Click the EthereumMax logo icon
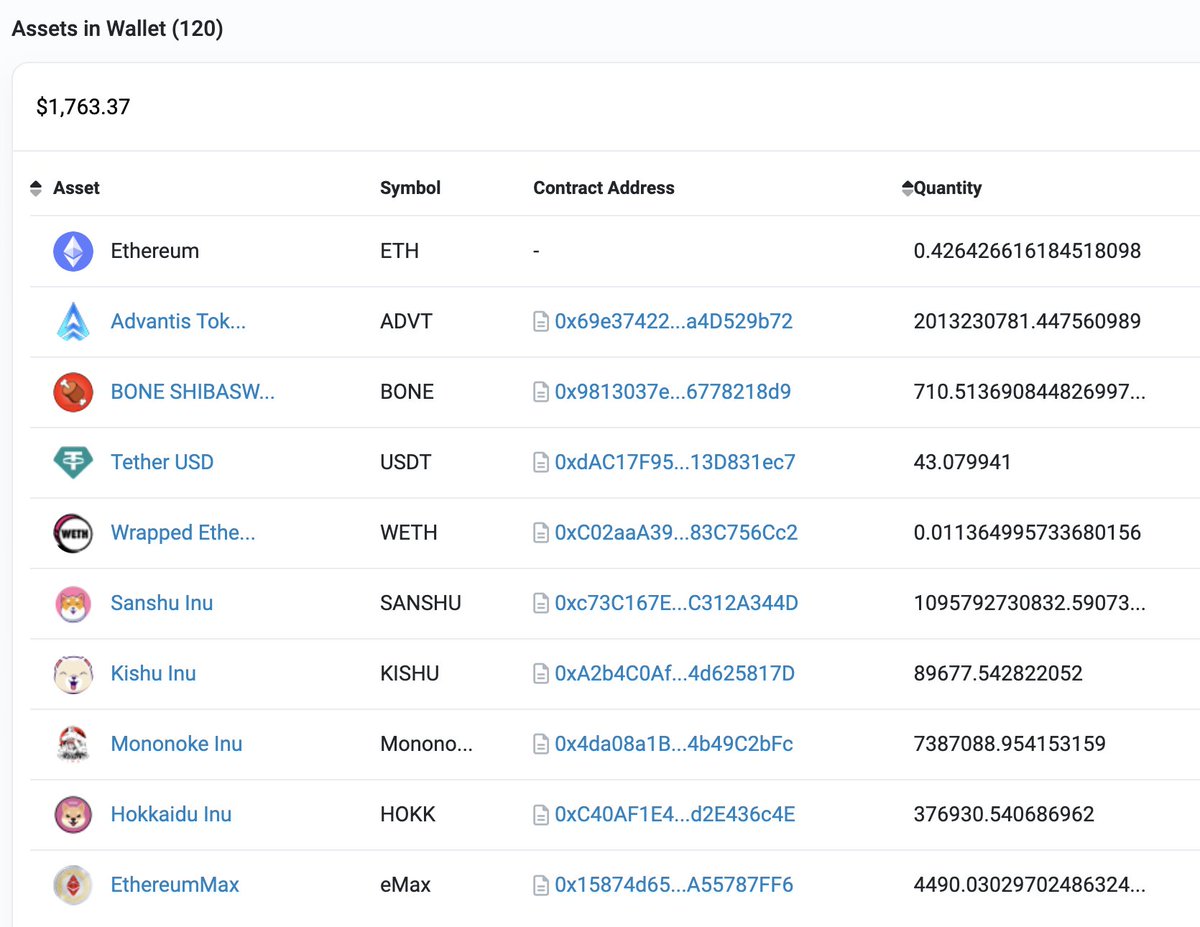 [x=73, y=885]
